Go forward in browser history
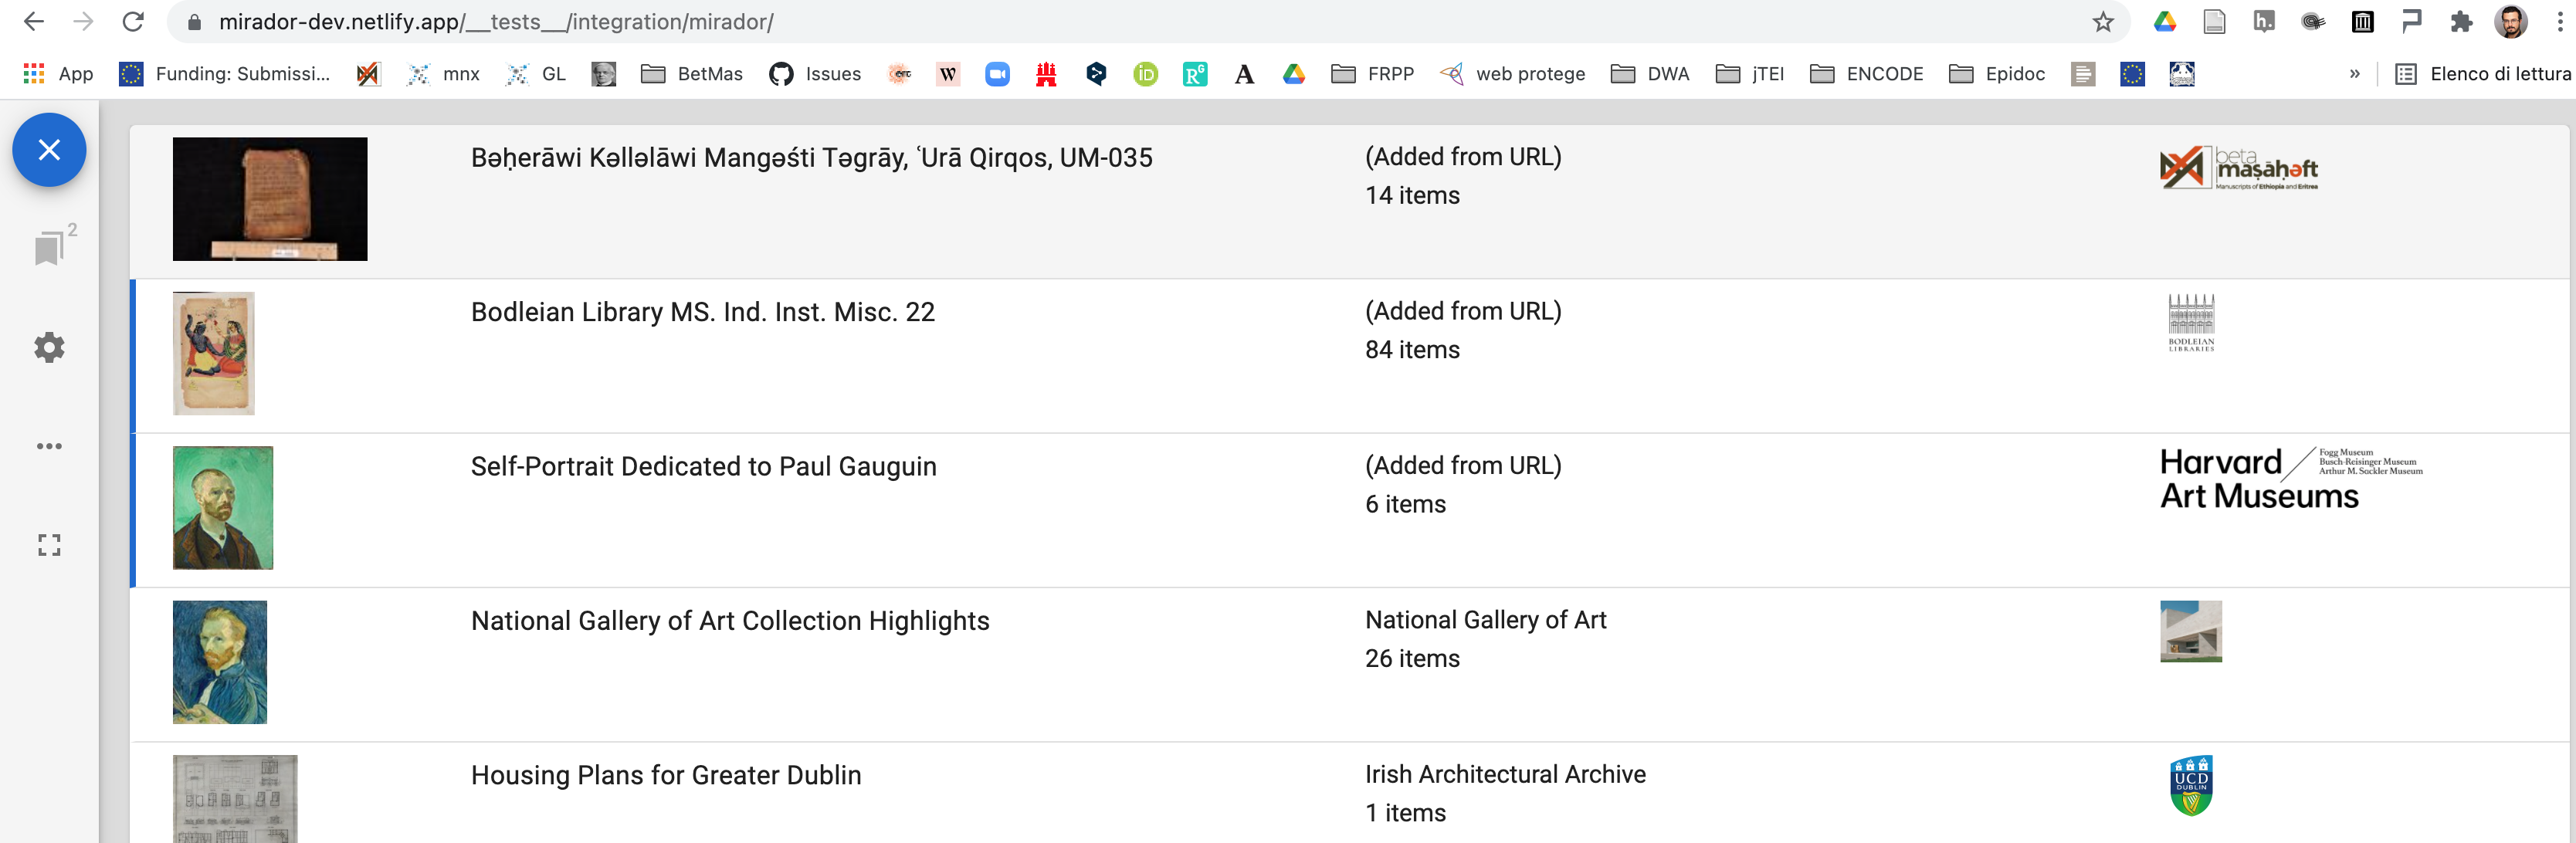Image resolution: width=2576 pixels, height=843 pixels. pos(83,22)
